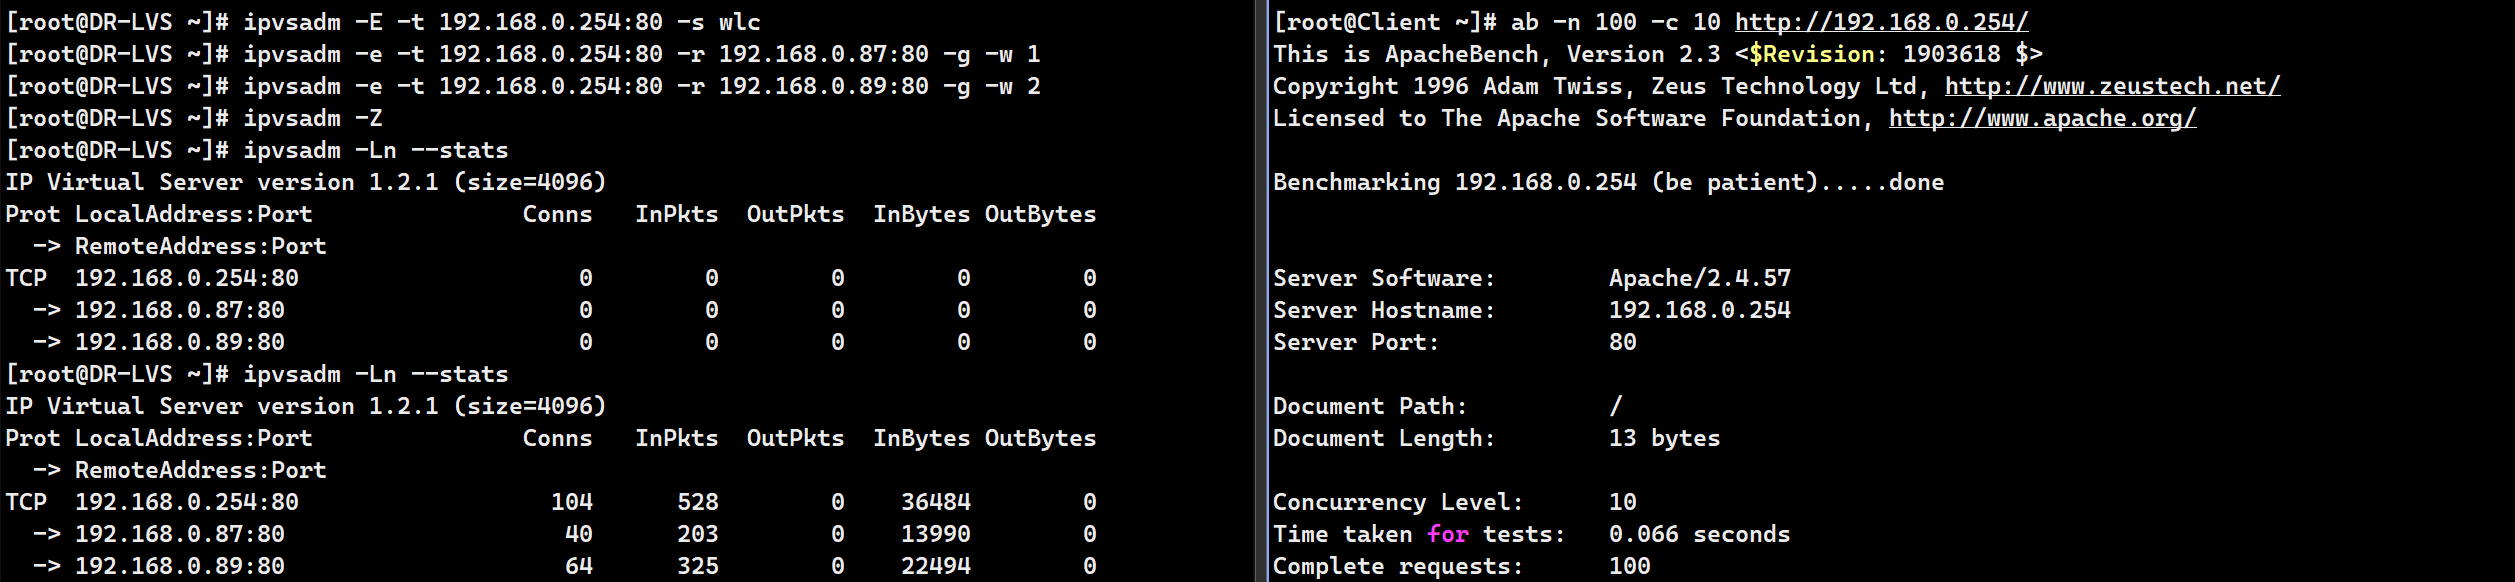2515x582 pixels.
Task: Select the InPkts value 325
Action: 698,566
